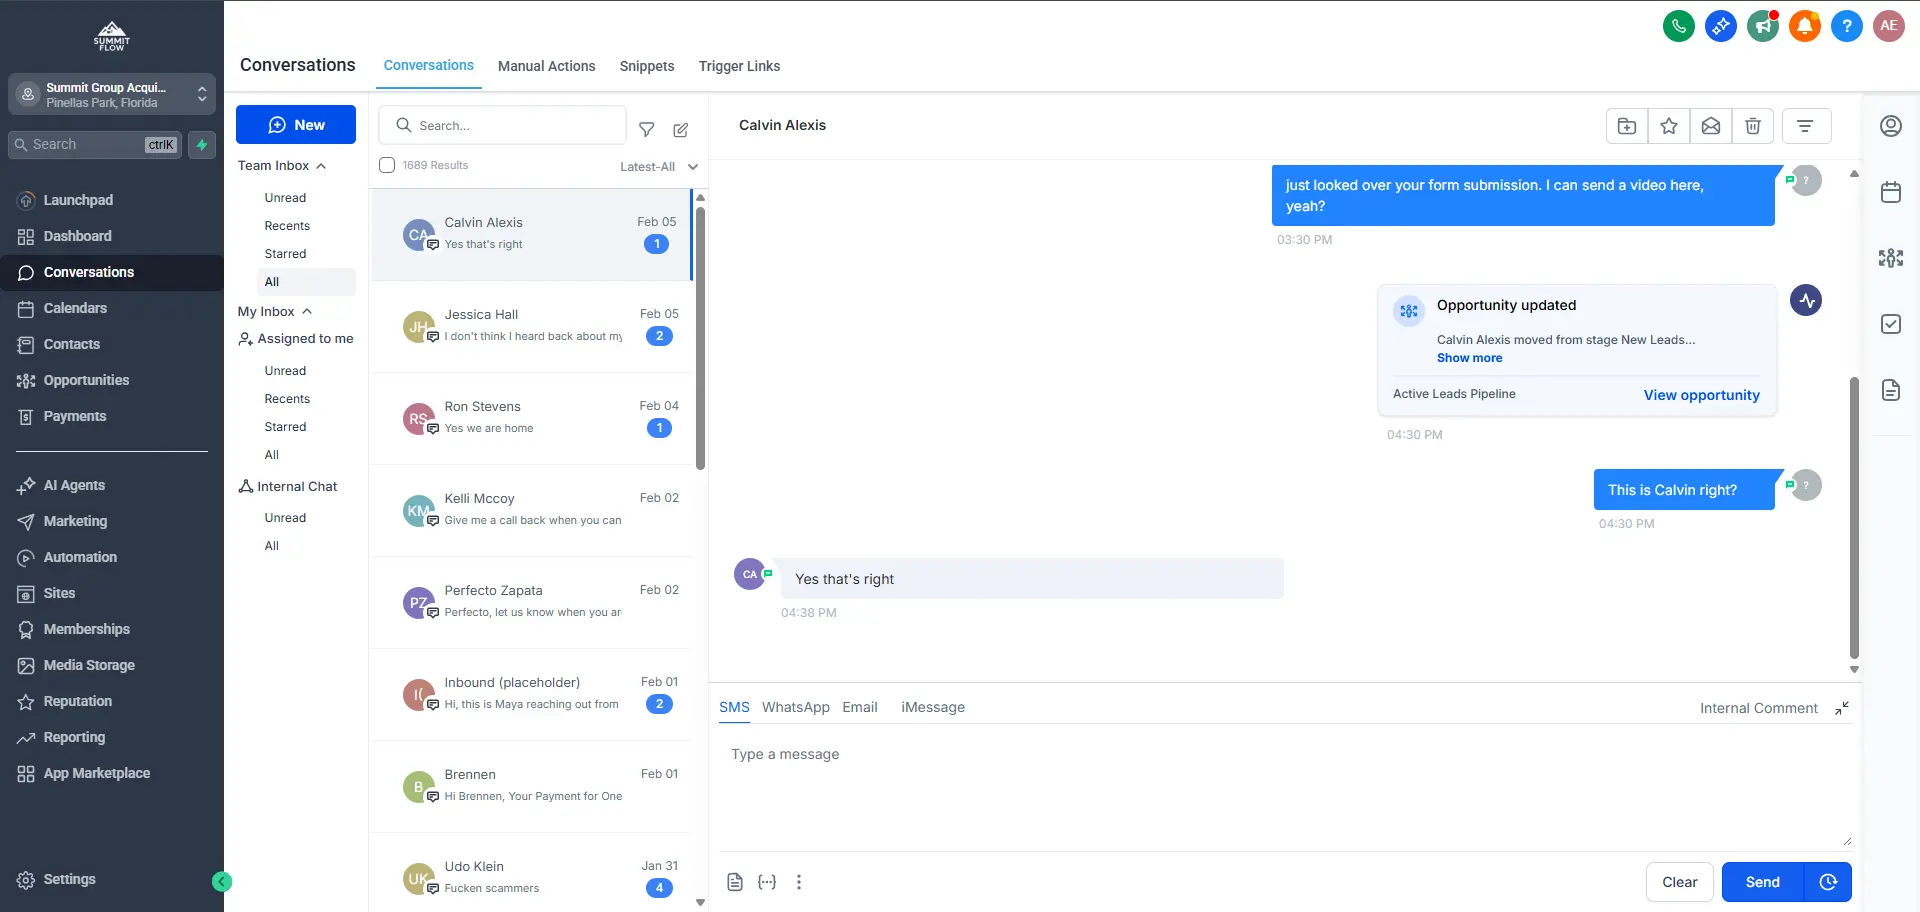Add conversation to a folder
The height and width of the screenshot is (912, 1920).
tap(1627, 126)
